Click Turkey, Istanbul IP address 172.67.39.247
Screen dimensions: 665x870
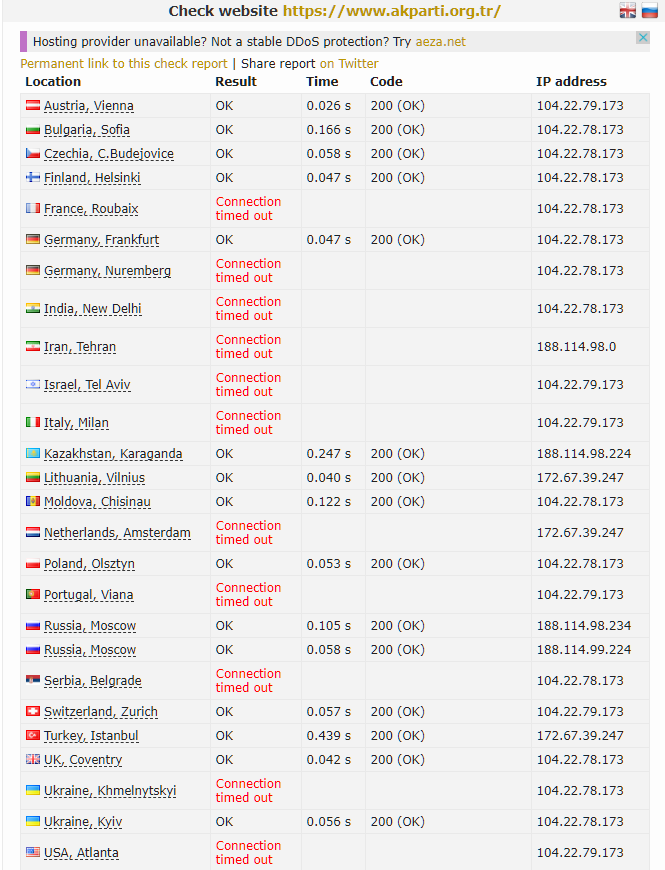point(580,736)
